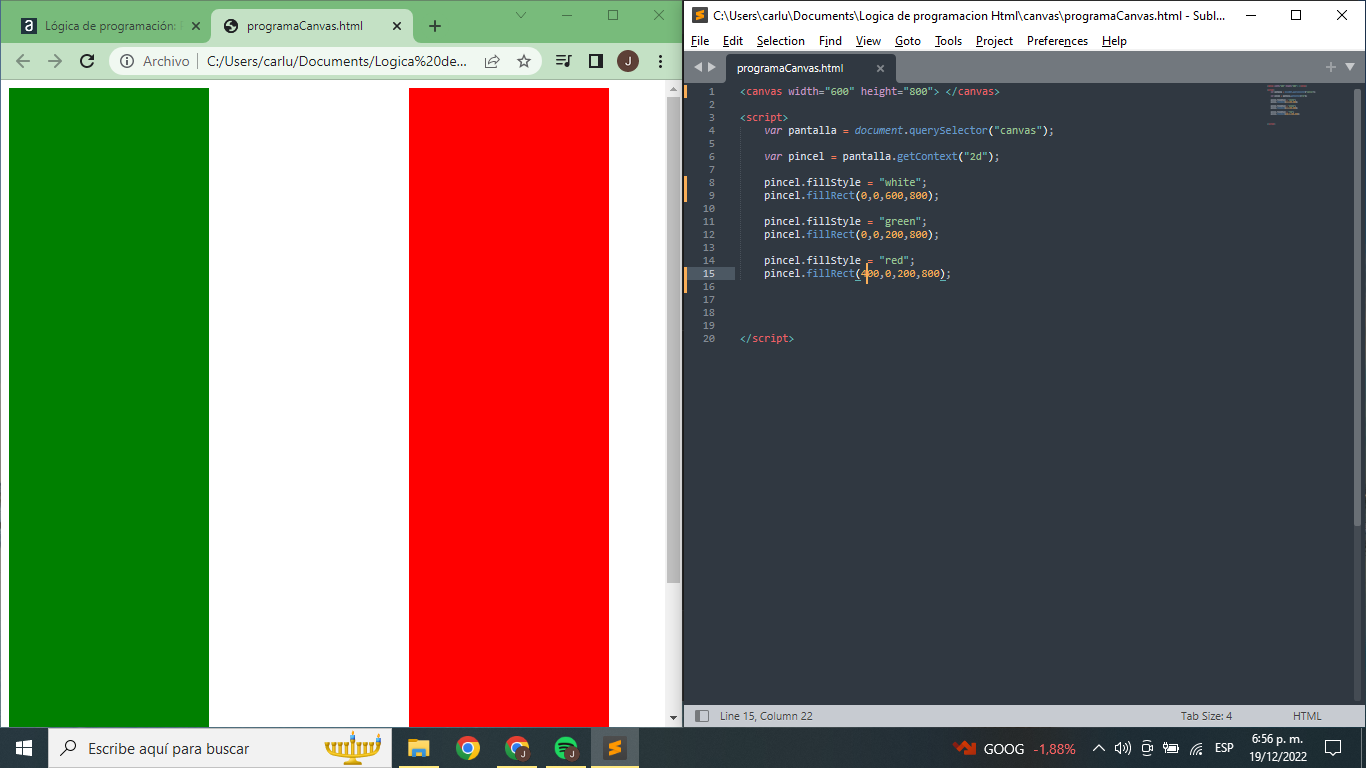Open the View menu
Screen dimensions: 1366x768
pyautogui.click(x=868, y=41)
